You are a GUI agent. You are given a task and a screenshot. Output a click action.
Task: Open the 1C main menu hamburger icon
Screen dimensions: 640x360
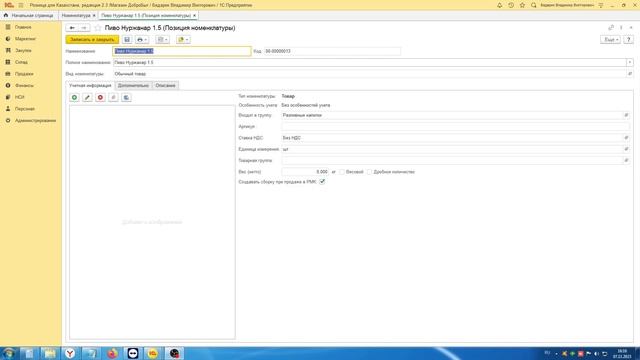point(21,5)
